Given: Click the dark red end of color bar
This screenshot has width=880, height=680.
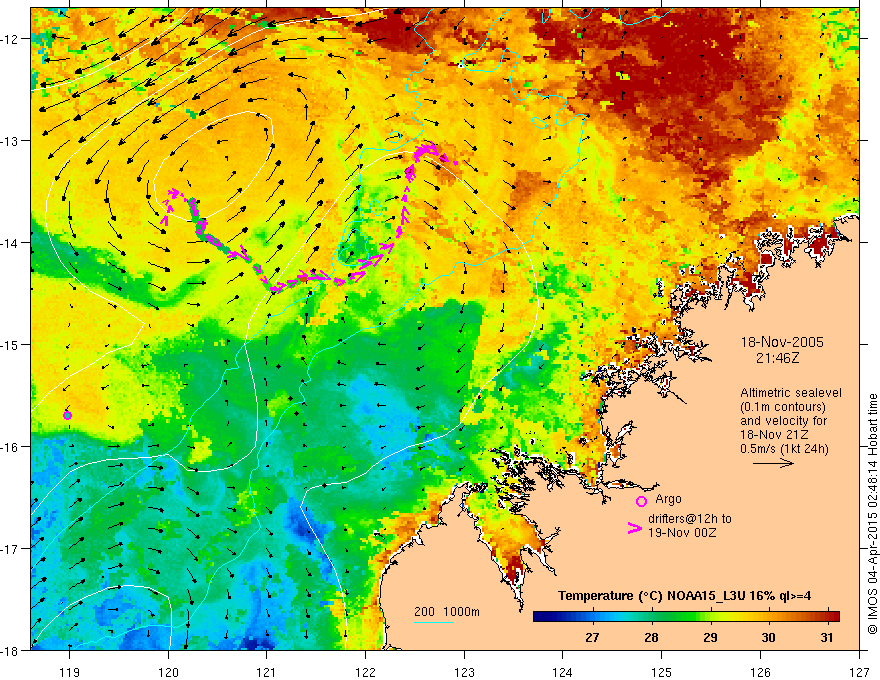Looking at the screenshot, I should [833, 617].
